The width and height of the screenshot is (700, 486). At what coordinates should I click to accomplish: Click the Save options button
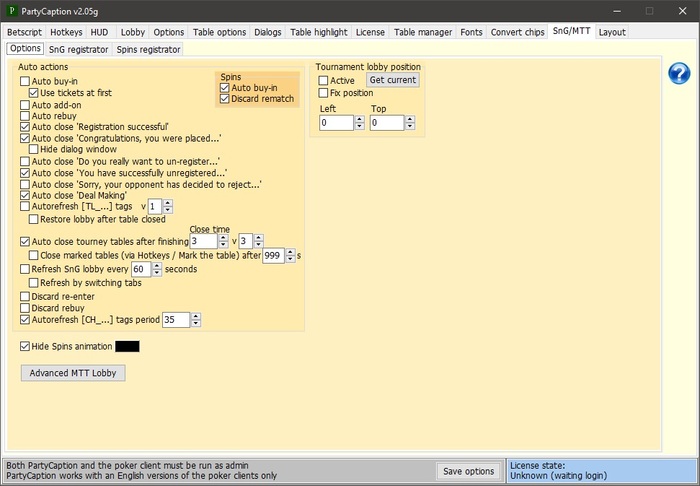pyautogui.click(x=468, y=471)
